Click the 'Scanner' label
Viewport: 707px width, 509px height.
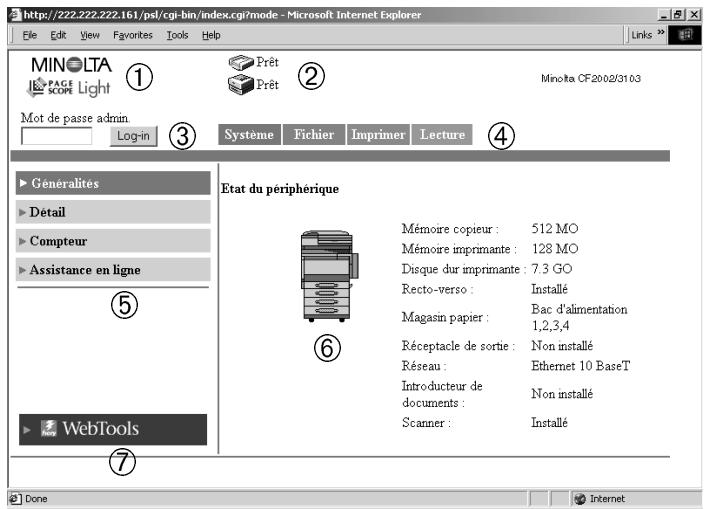point(426,423)
